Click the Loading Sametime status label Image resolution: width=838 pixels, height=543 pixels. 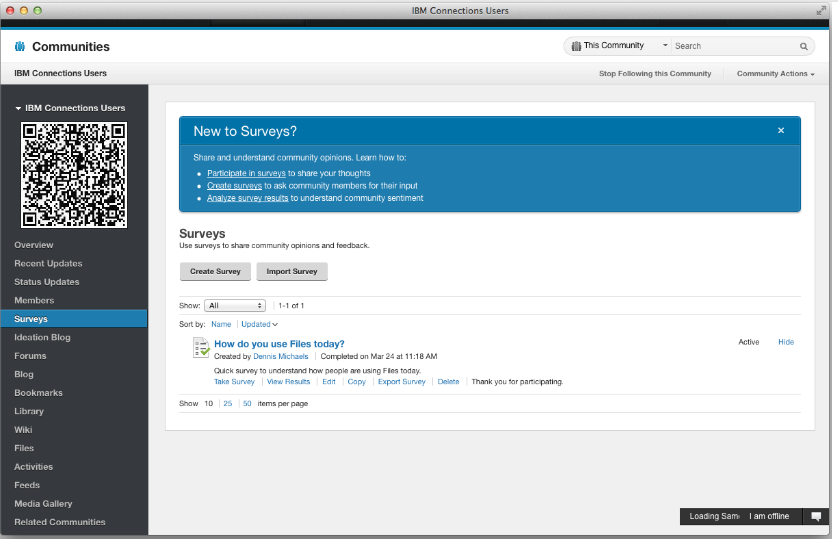[714, 516]
